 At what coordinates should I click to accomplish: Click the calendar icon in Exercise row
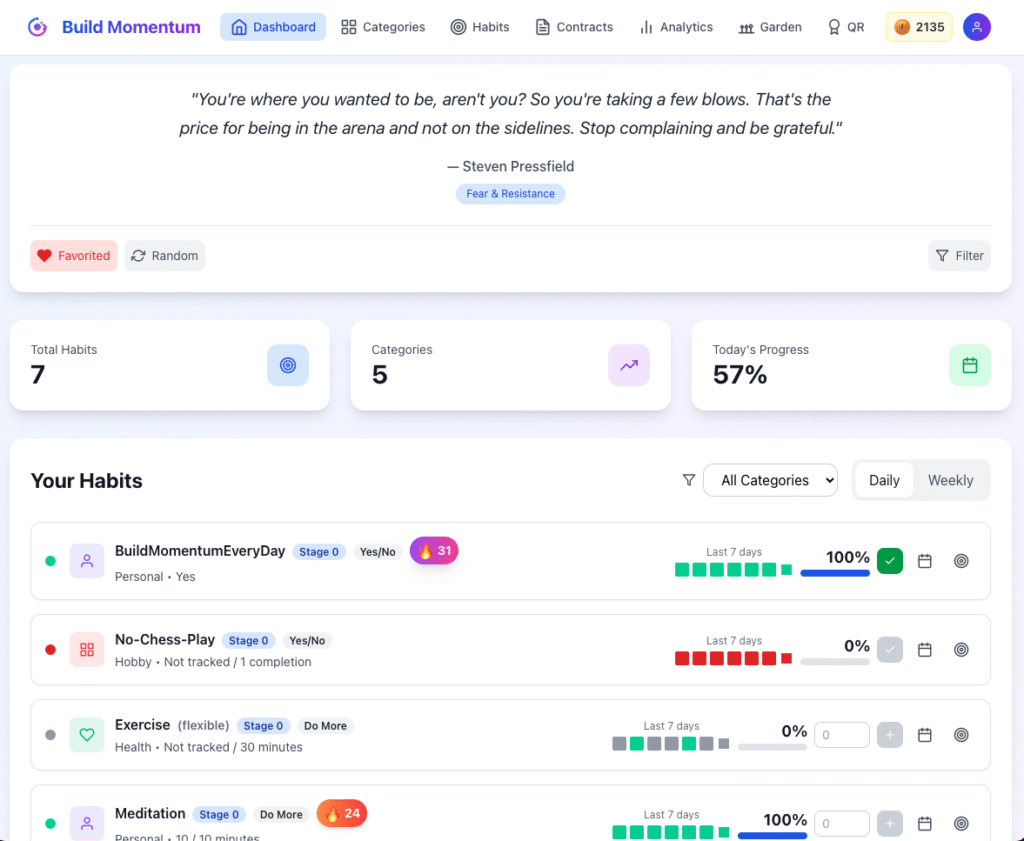click(925, 735)
